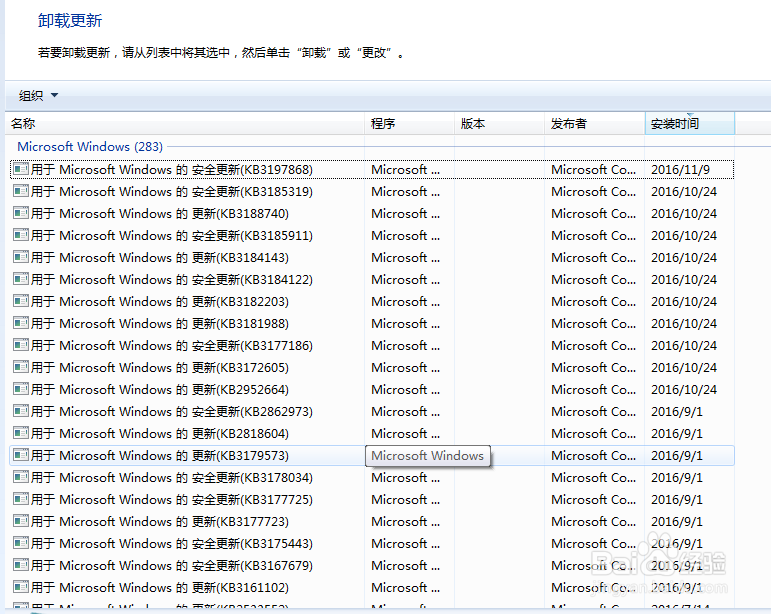Viewport: 771px width, 614px height.
Task: Click the update icon for KB3178034
Action: pos(21,477)
